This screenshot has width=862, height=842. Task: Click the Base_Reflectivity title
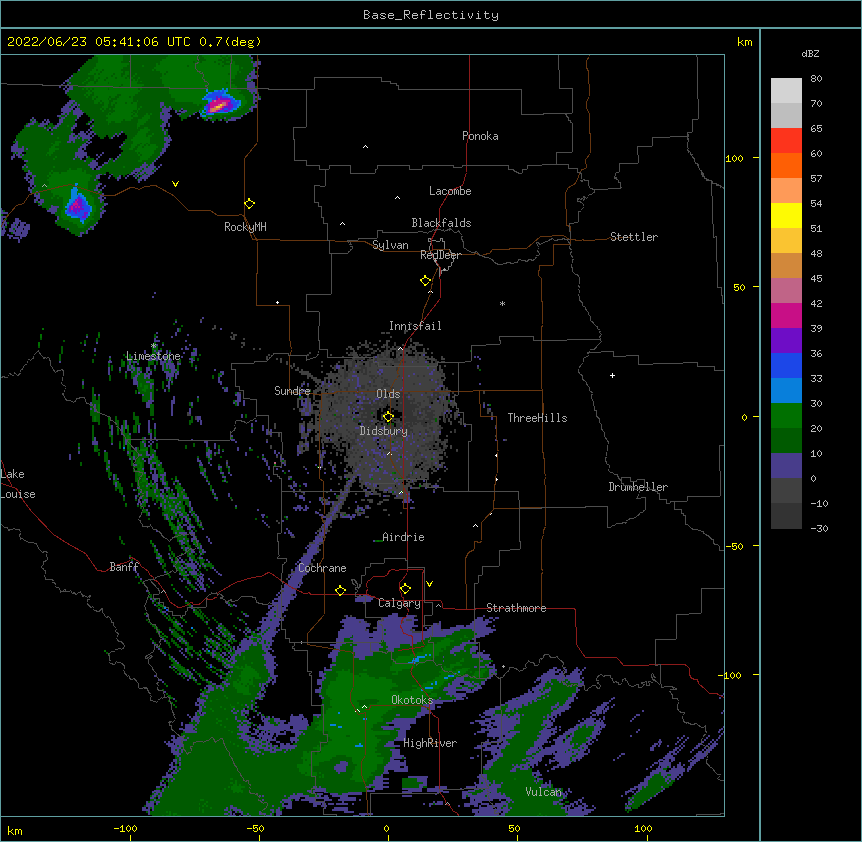431,15
